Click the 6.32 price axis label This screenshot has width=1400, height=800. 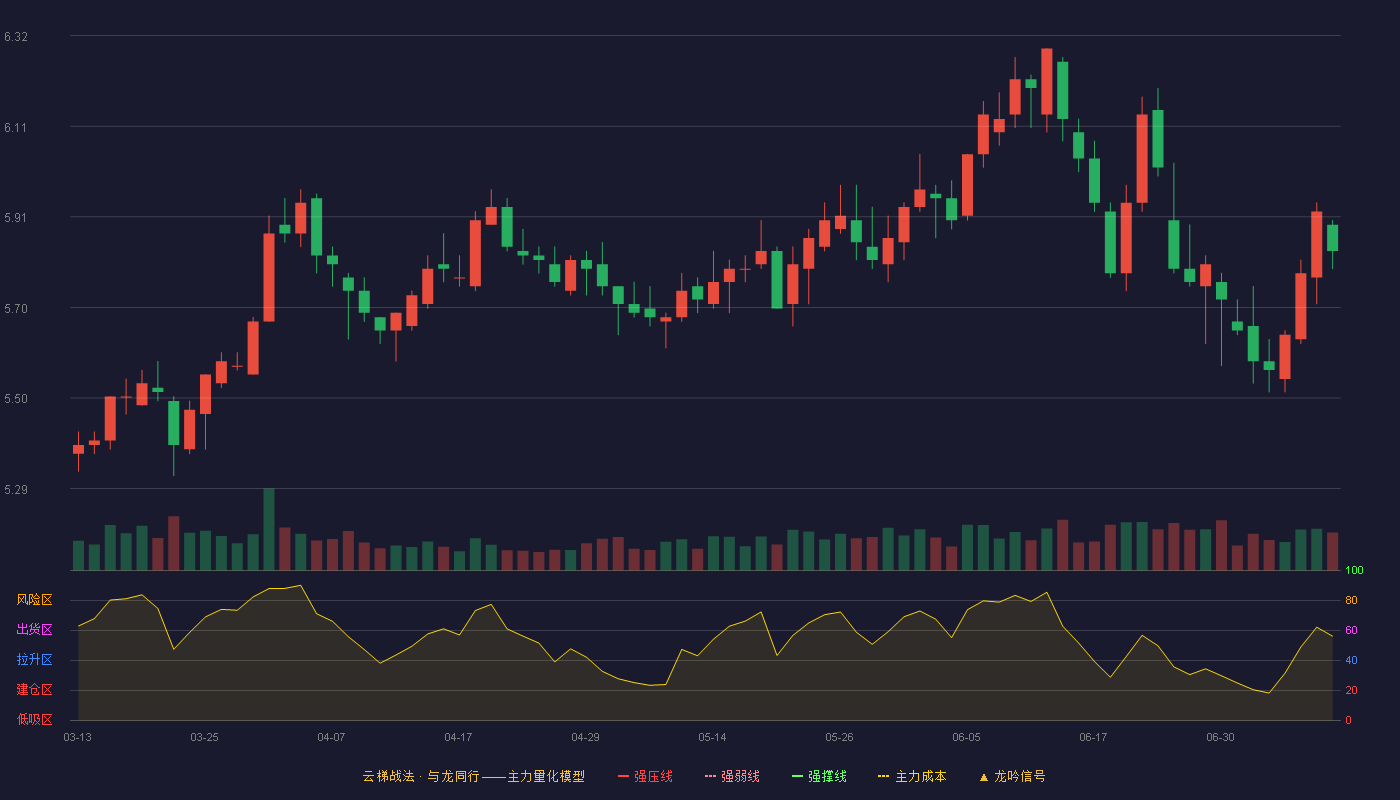[x=16, y=37]
